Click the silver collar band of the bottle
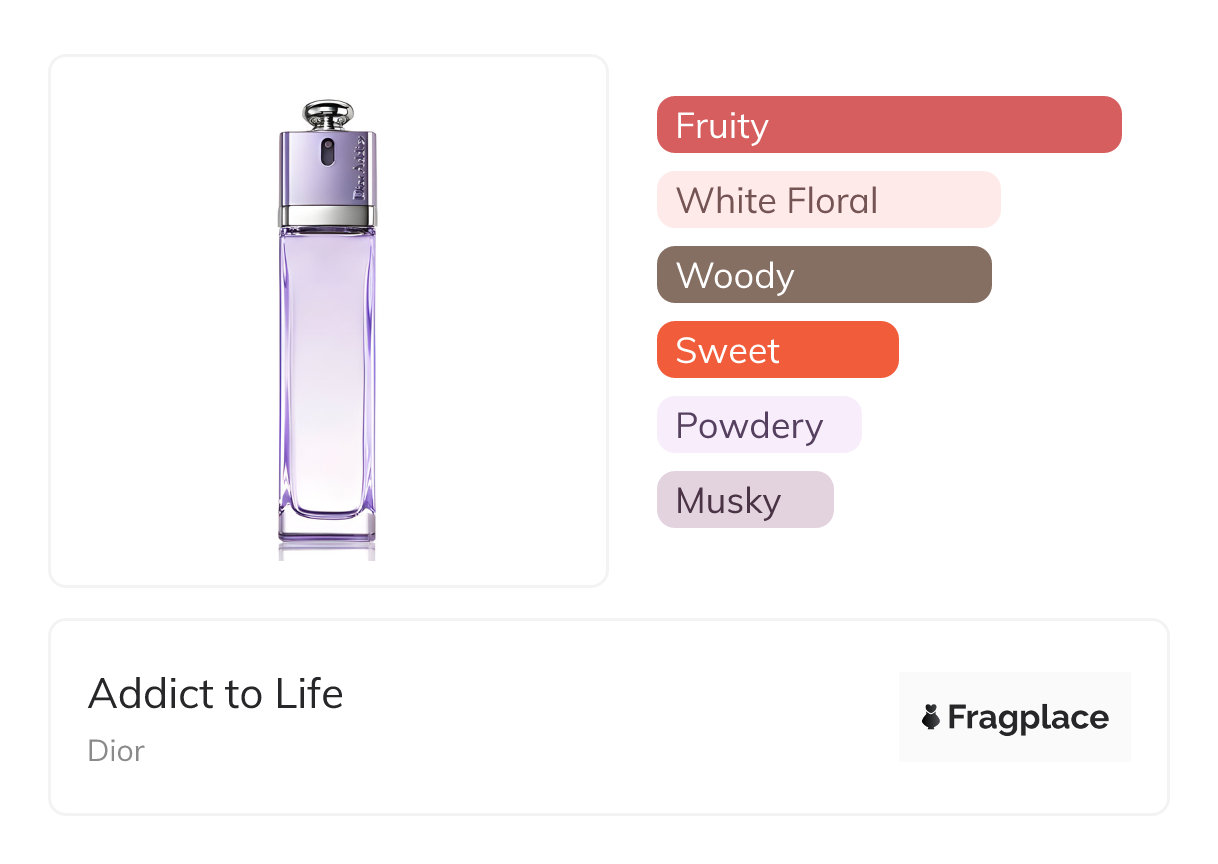1218x864 pixels. pyautogui.click(x=327, y=213)
